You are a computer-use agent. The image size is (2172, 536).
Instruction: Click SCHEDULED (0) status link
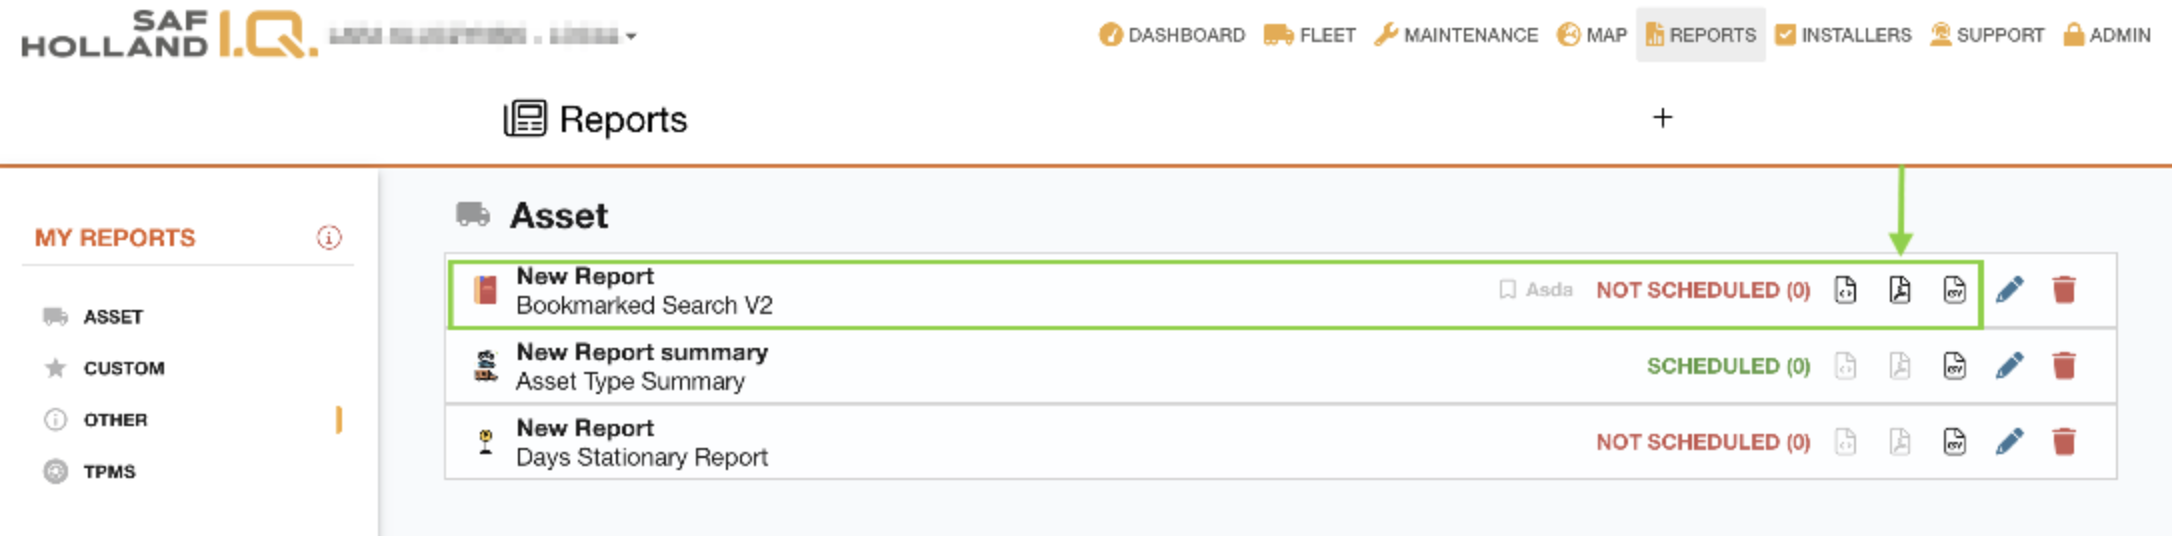(x=1728, y=366)
